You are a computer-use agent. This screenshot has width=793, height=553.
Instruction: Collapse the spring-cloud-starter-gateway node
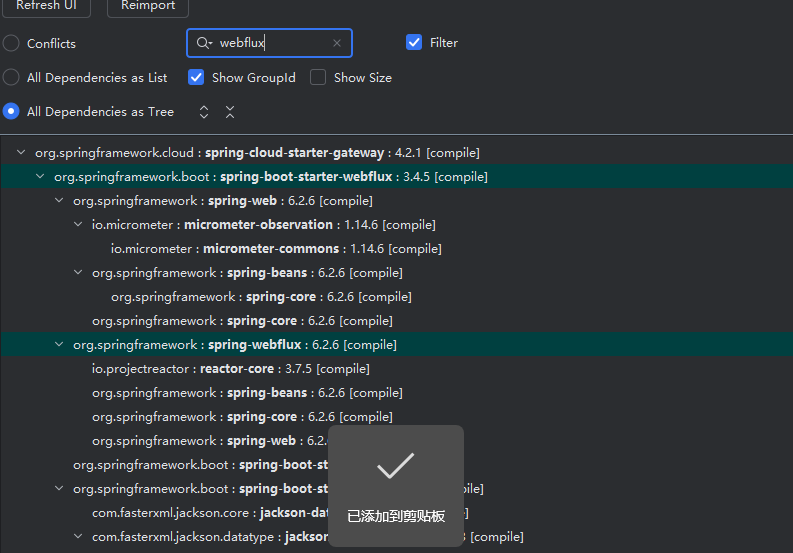tap(21, 153)
